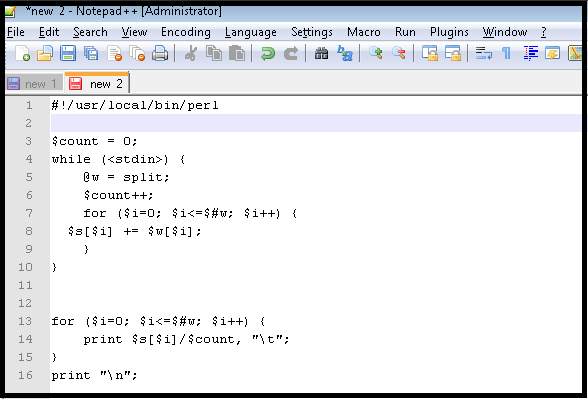Click the Notepad++ title bar icon
The image size is (588, 399).
click(10, 12)
